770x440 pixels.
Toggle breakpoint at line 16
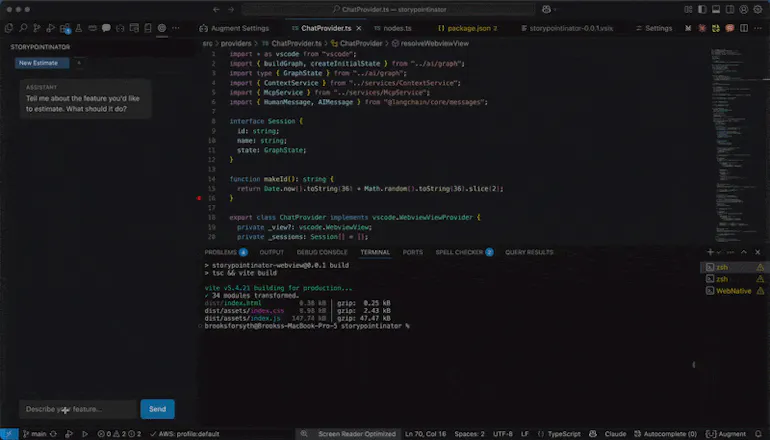click(199, 198)
